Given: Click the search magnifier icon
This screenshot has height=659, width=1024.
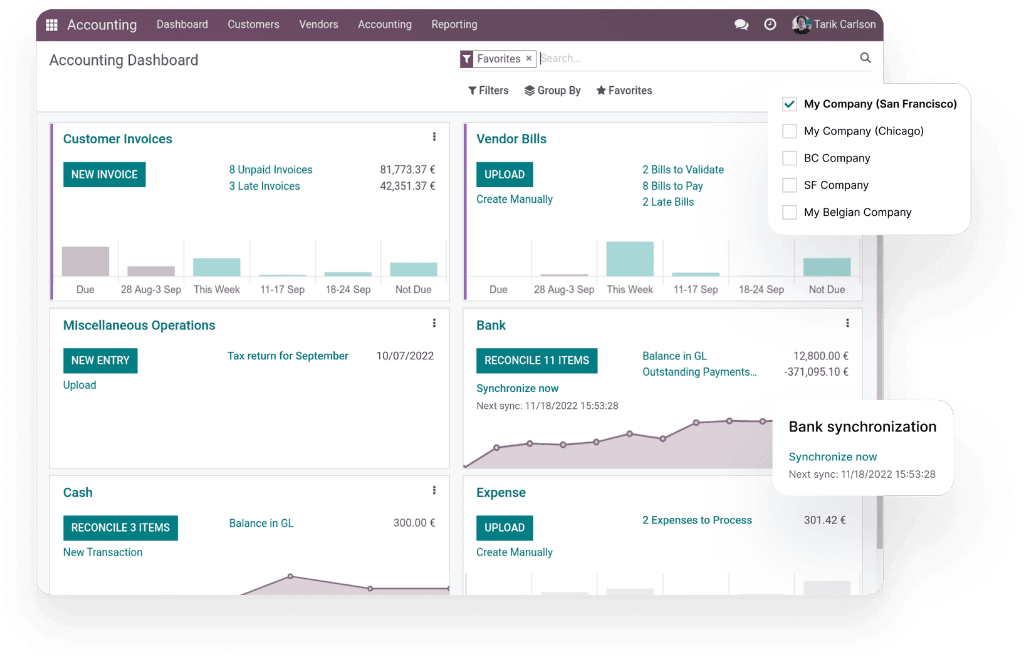Looking at the screenshot, I should pos(865,59).
